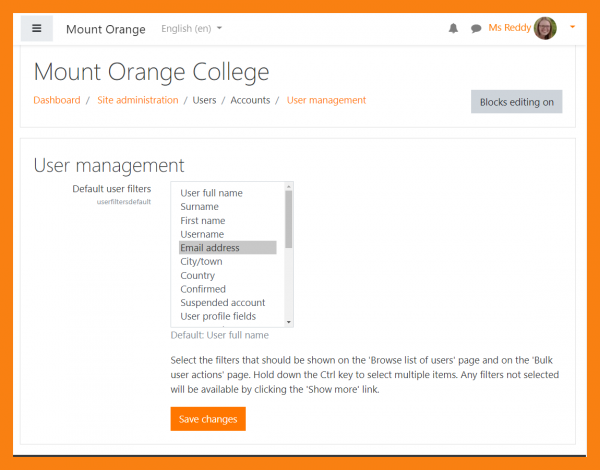The image size is (600, 470).
Task: Open the hamburger navigation drawer menu
Action: click(37, 28)
